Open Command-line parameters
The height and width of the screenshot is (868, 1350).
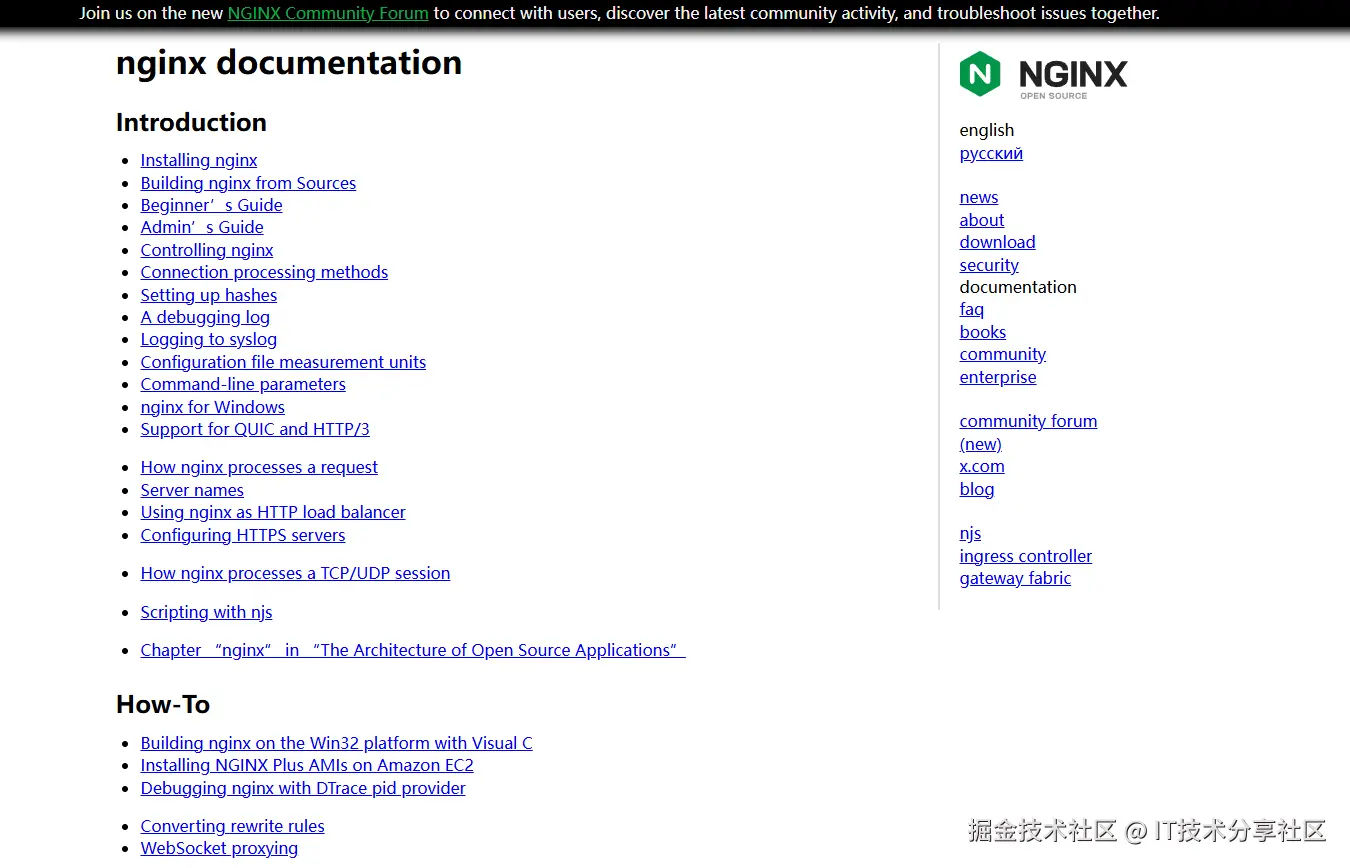[243, 384]
